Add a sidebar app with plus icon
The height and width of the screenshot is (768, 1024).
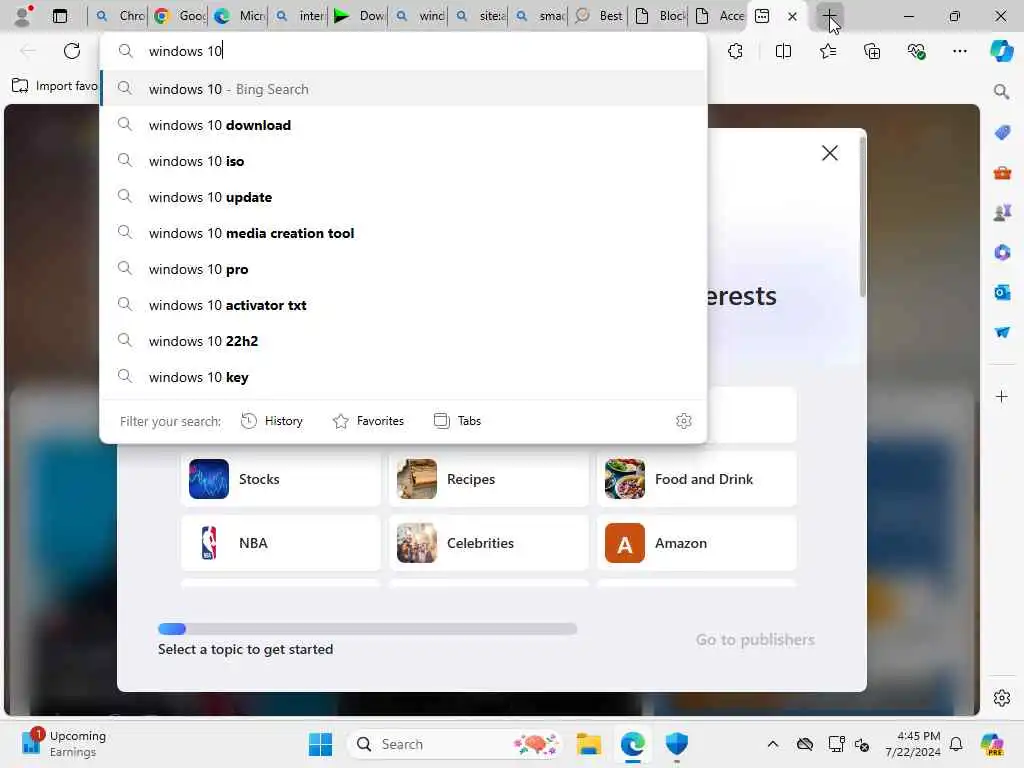pos(1002,396)
